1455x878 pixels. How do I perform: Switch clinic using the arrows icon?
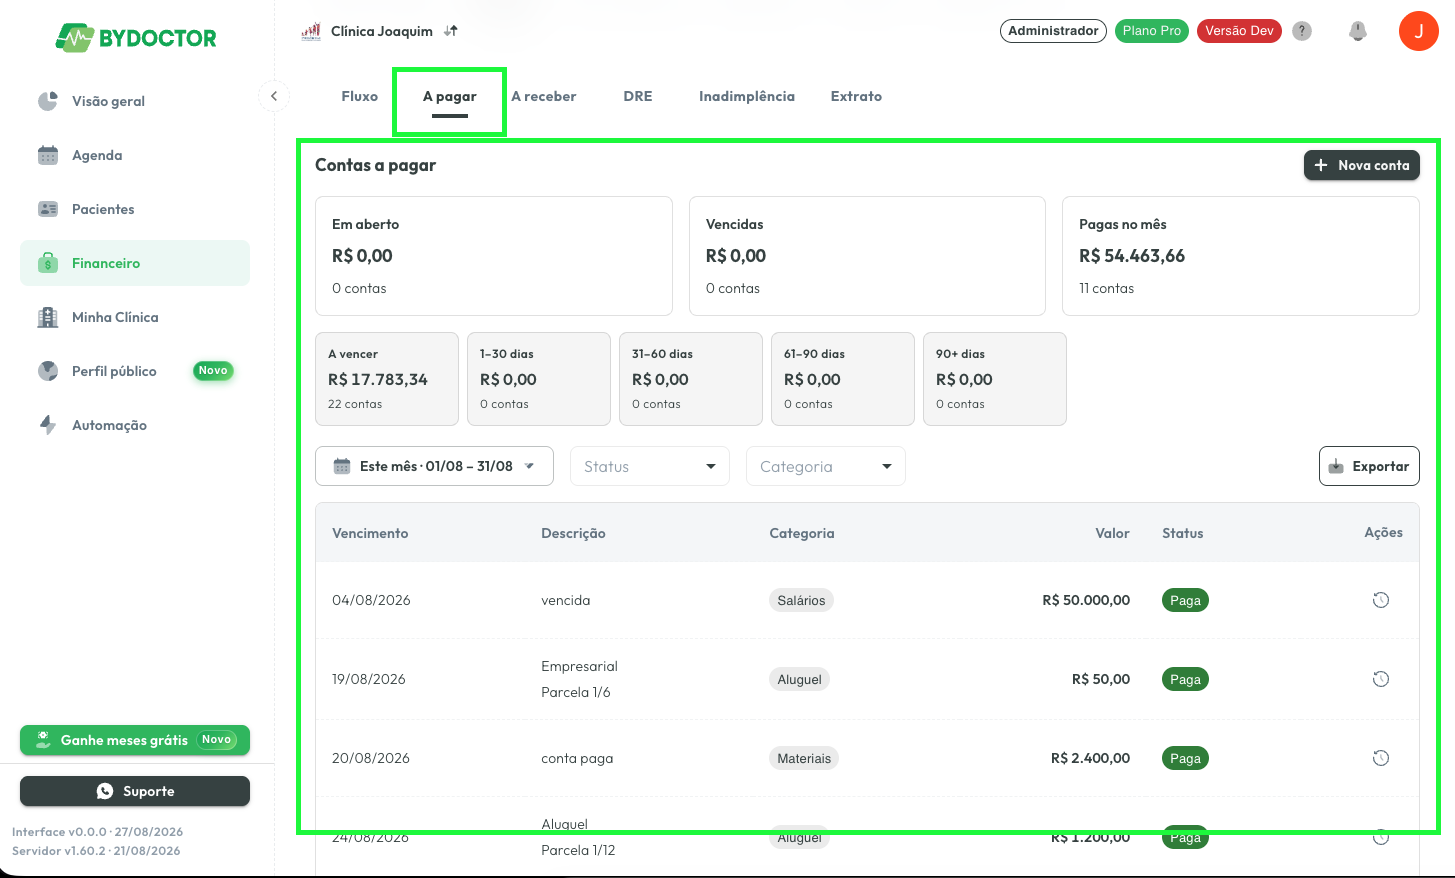(451, 31)
